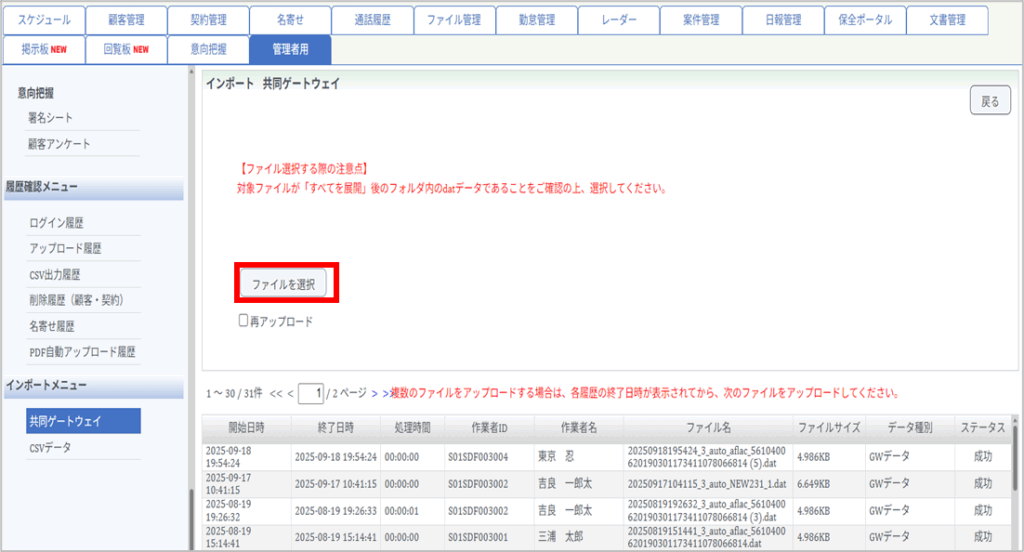
Task: Open CSV出力履歴 in the sidebar
Action: pos(54,274)
